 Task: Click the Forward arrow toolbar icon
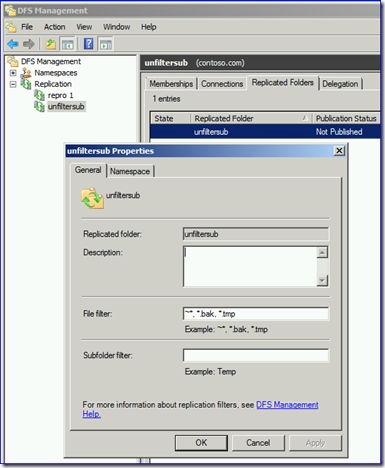pyautogui.click(x=29, y=44)
